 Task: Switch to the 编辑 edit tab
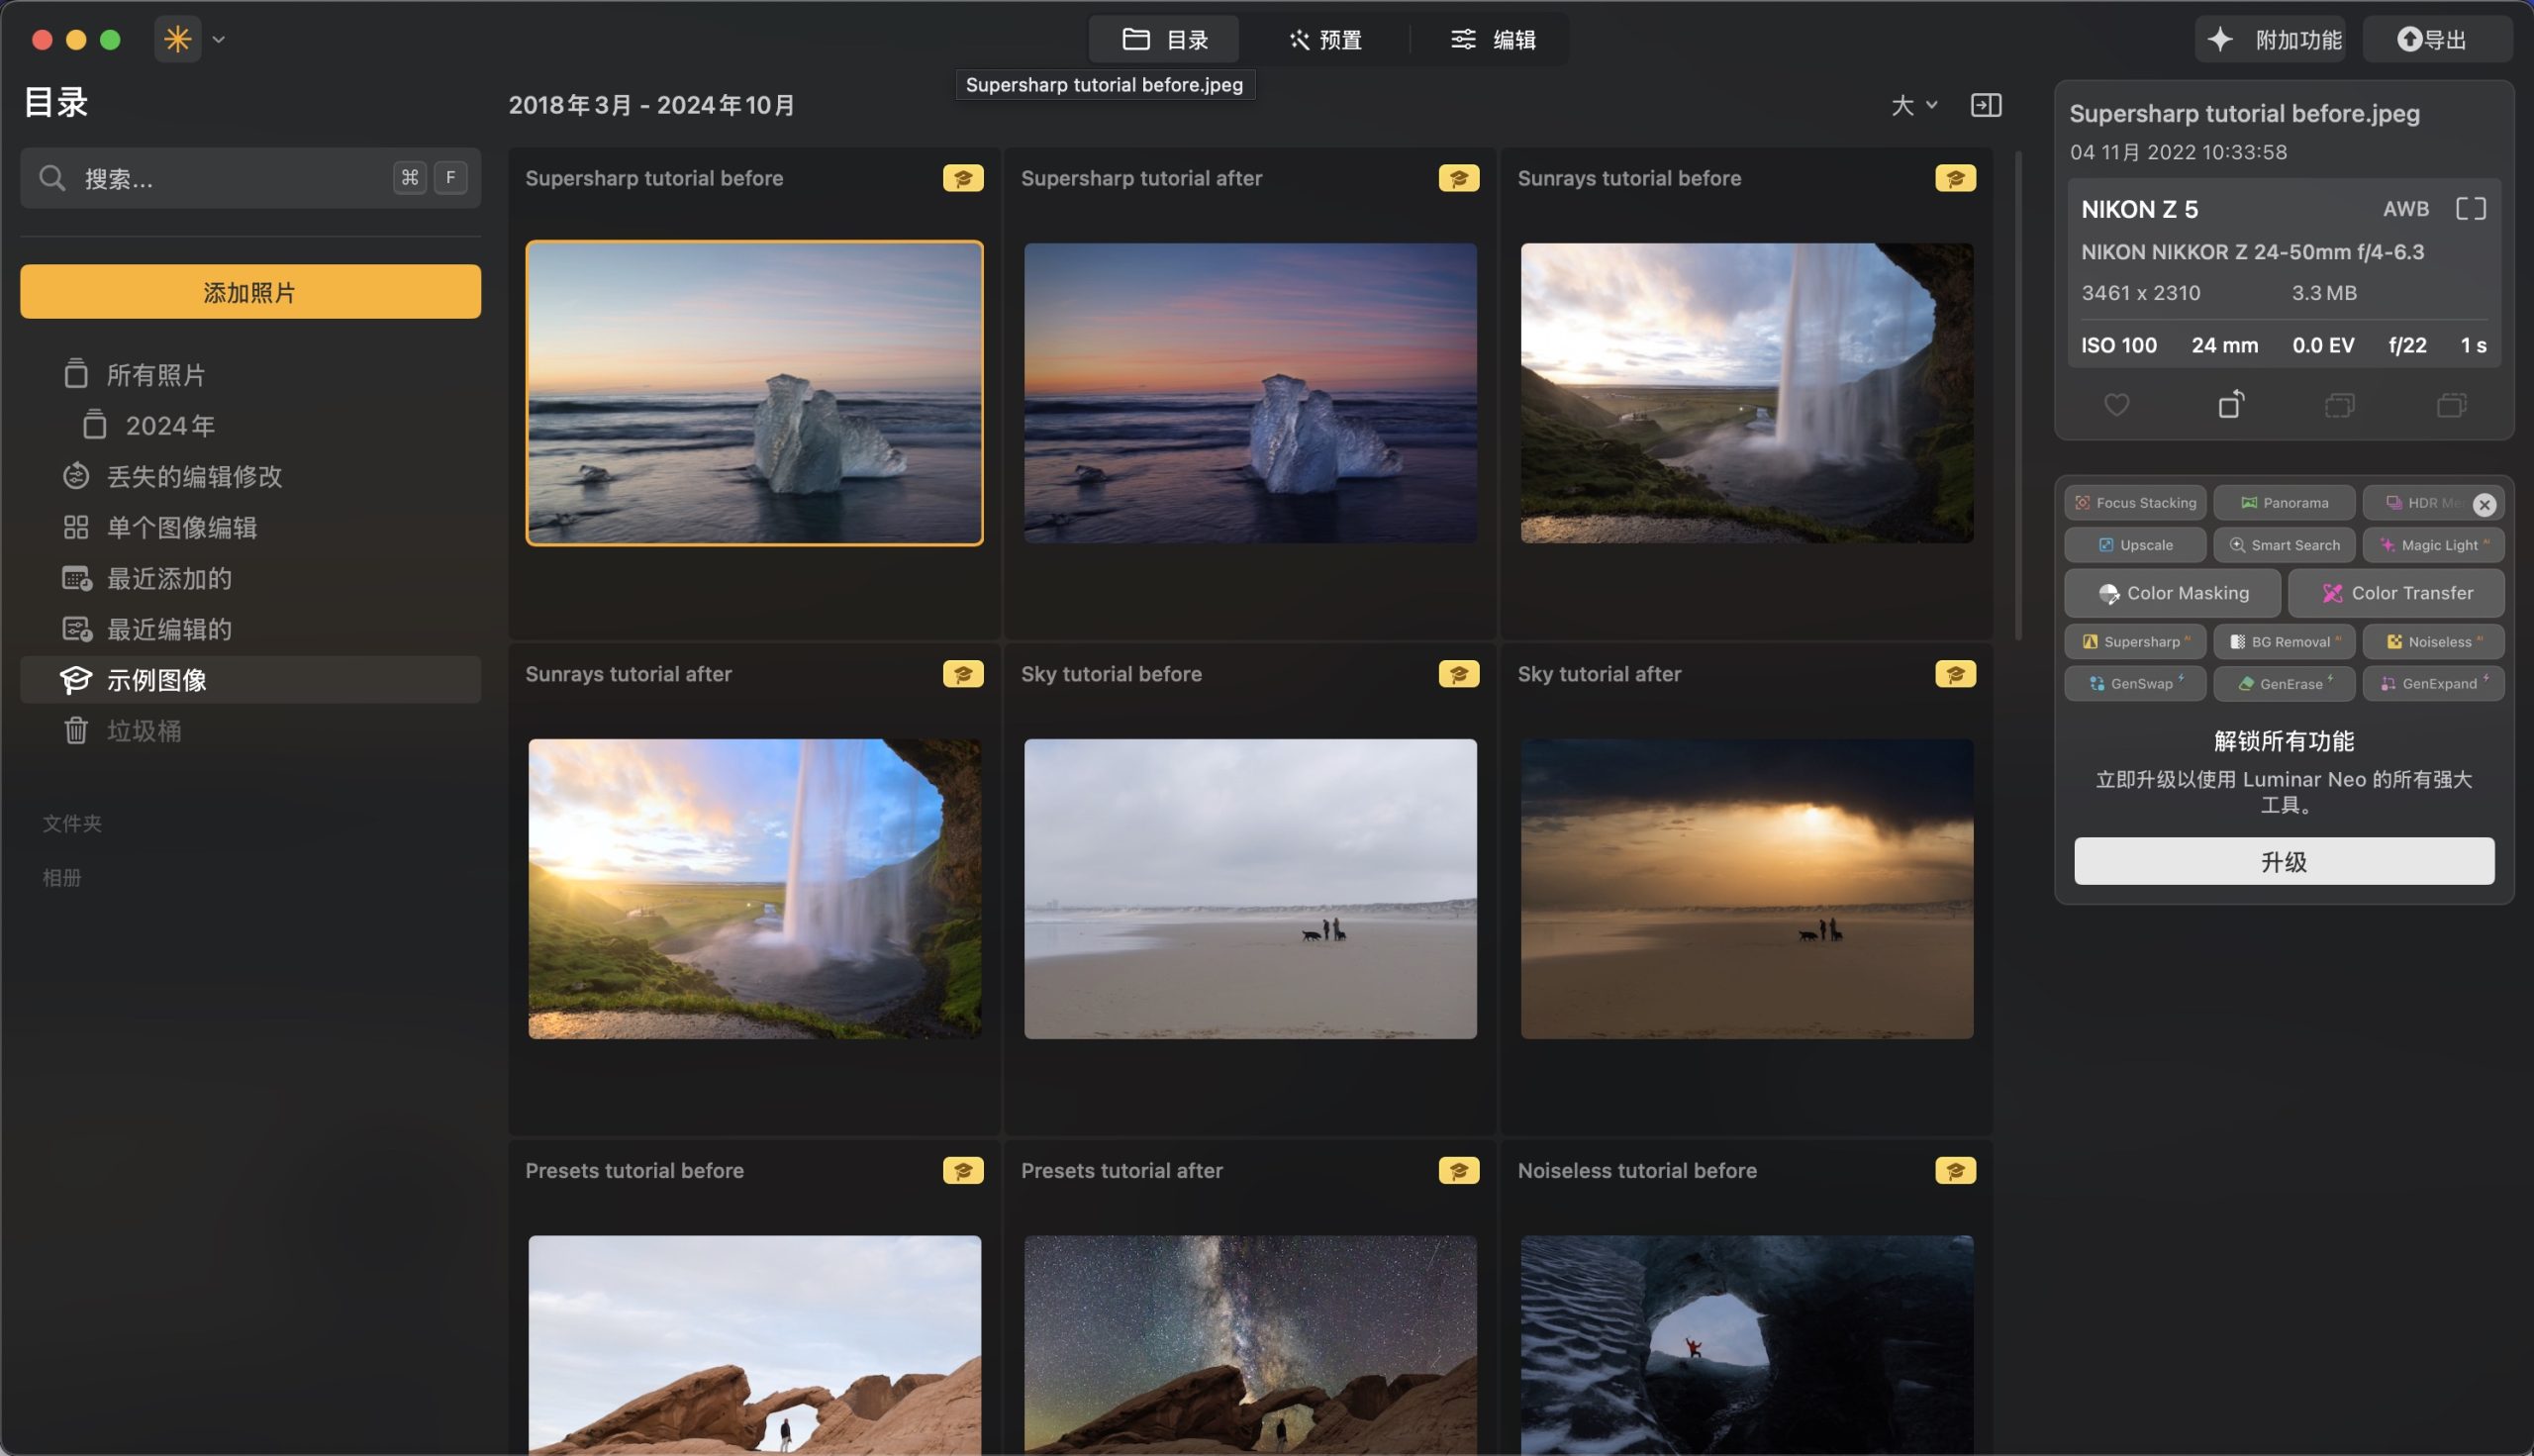pos(1493,39)
